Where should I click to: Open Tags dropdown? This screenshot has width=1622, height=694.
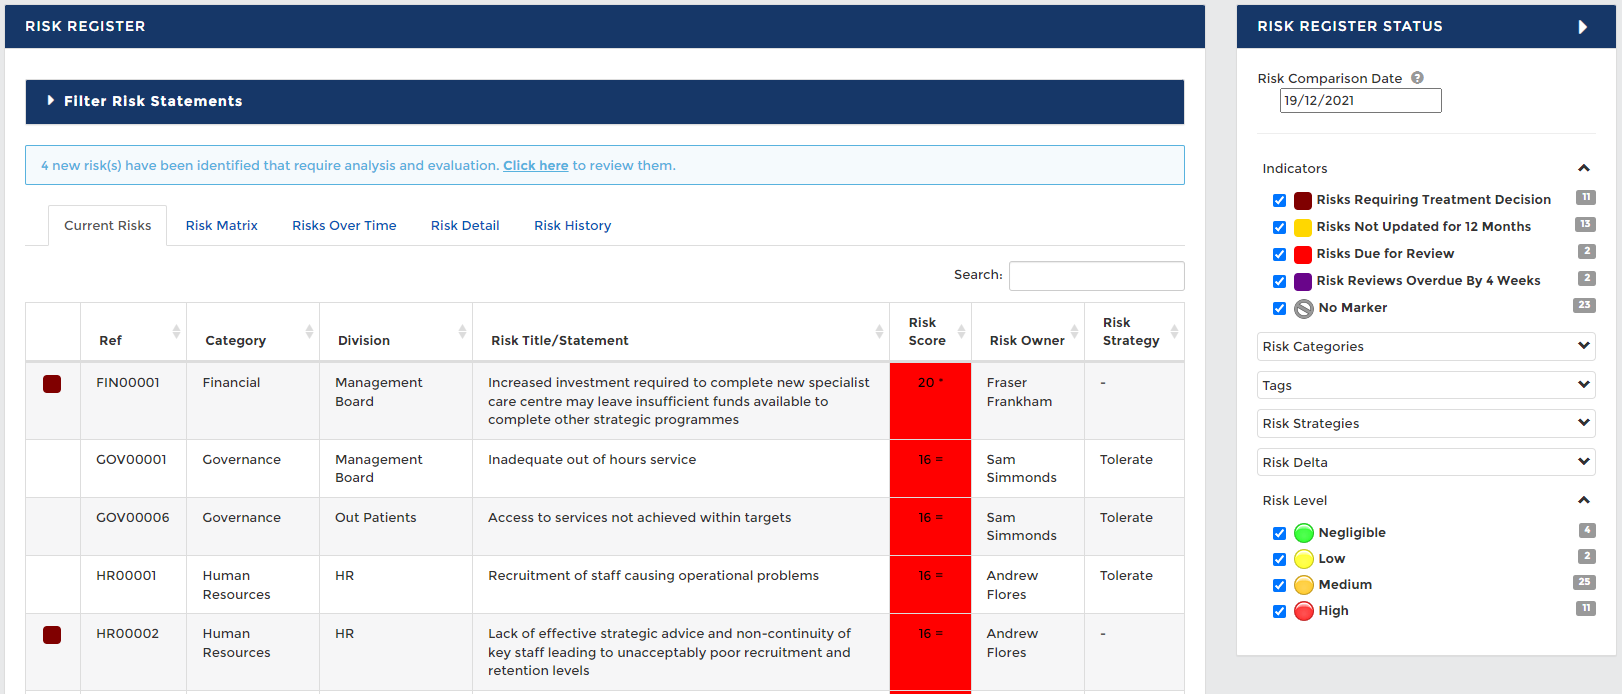coord(1426,385)
